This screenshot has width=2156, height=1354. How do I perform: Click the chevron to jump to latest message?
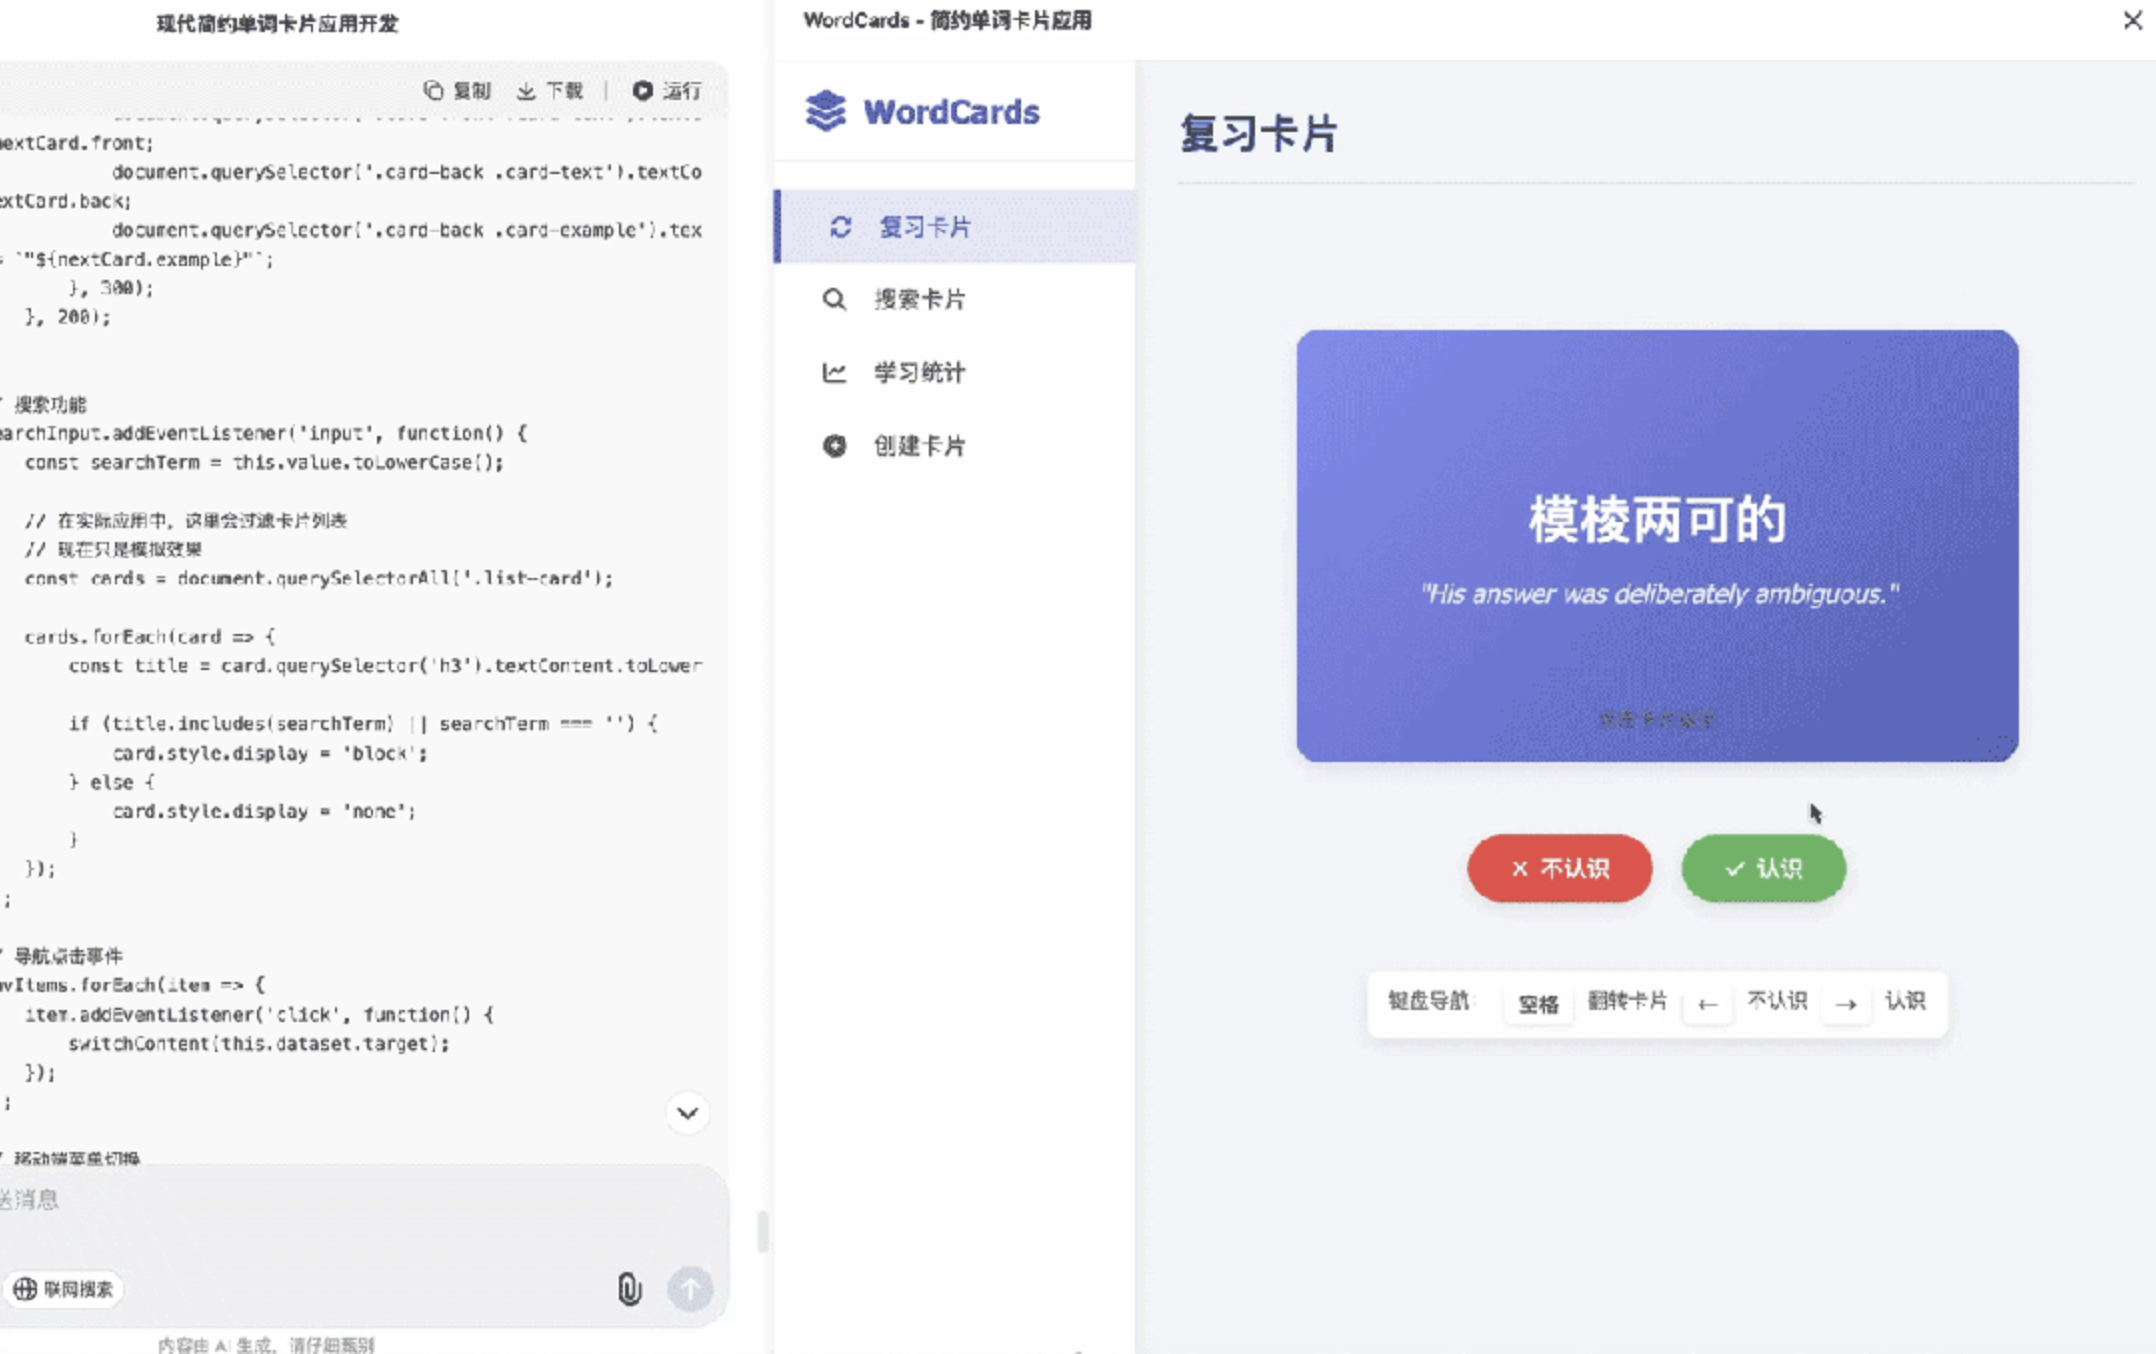(687, 1112)
